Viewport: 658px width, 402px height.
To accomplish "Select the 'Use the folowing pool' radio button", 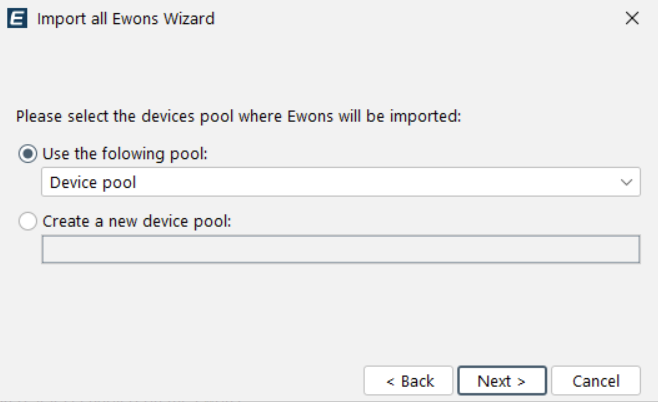I will point(28,154).
